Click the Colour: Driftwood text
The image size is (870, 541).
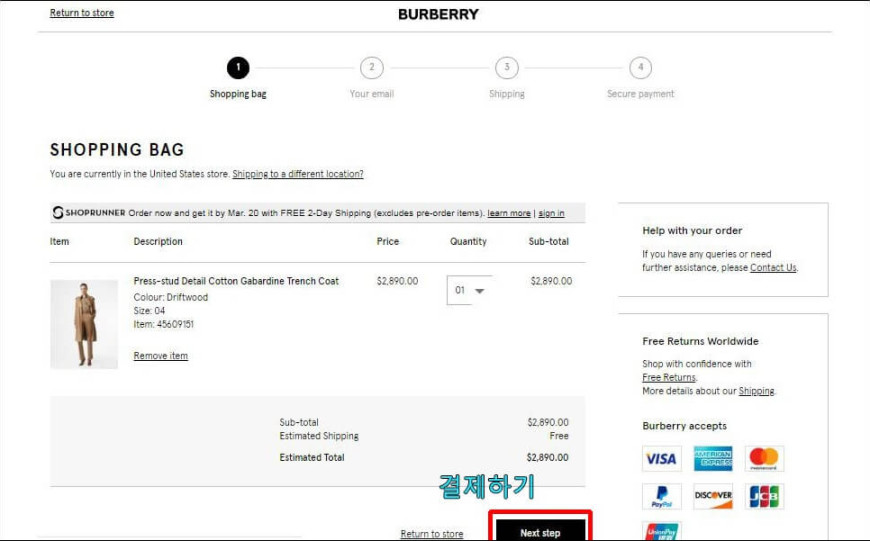pos(170,297)
